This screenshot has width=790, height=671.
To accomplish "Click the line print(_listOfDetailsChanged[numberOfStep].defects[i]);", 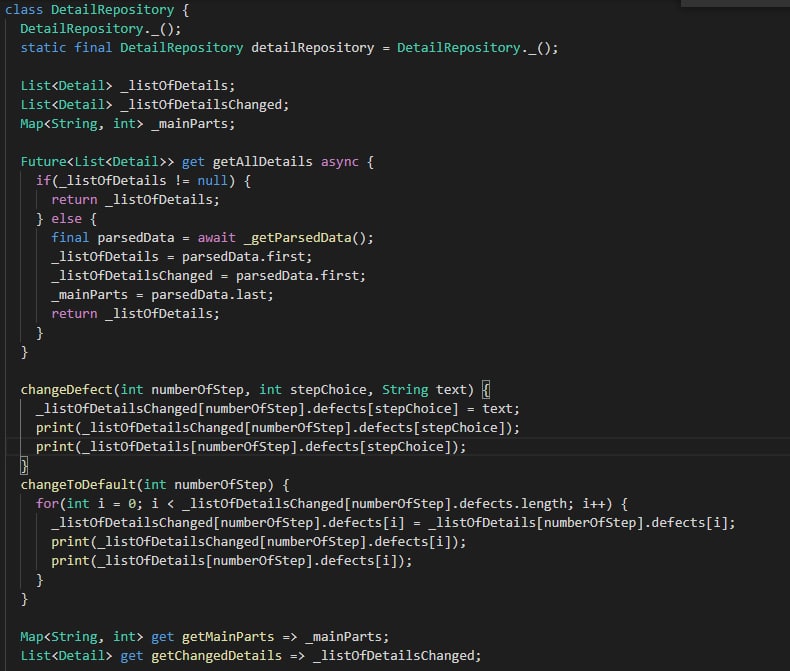I will (258, 542).
